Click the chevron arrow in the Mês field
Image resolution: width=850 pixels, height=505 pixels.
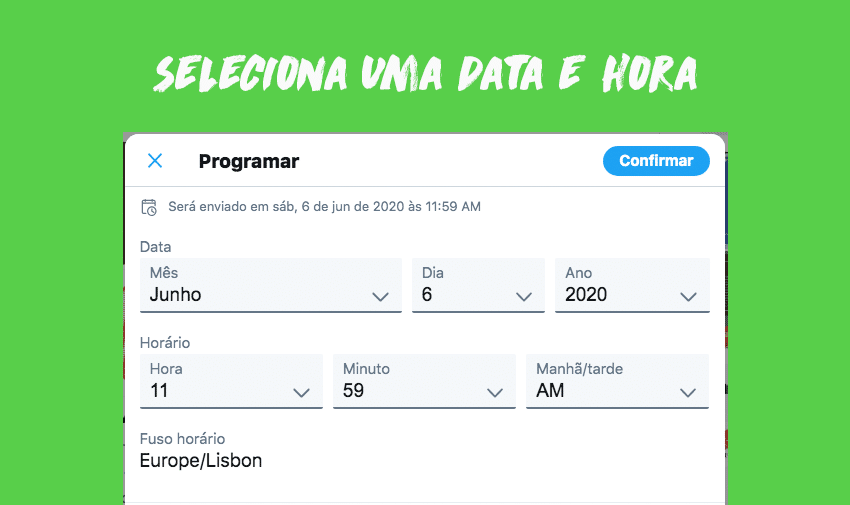[x=380, y=296]
